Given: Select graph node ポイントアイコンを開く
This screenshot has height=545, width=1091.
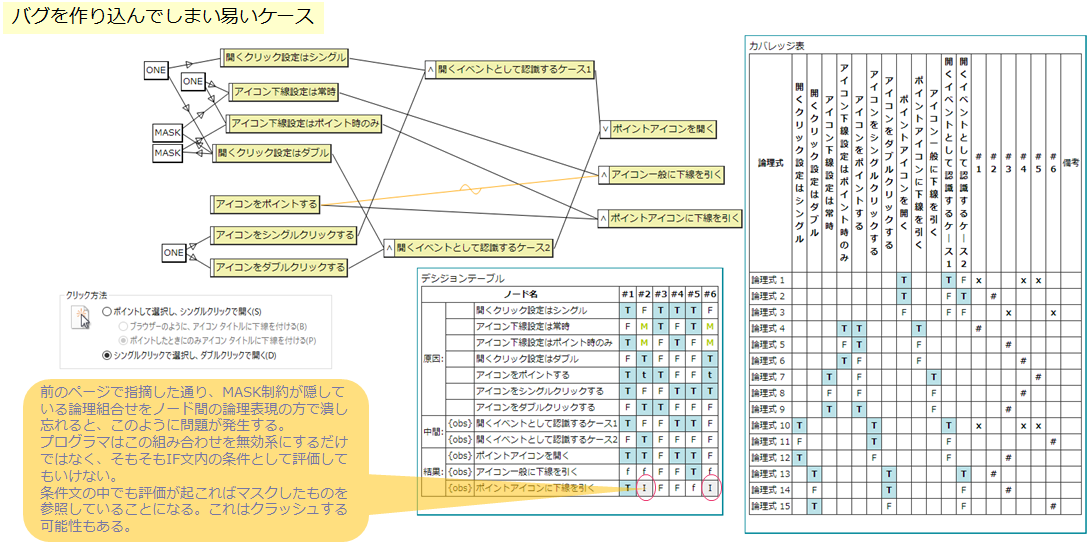Looking at the screenshot, I should pyautogui.click(x=658, y=129).
